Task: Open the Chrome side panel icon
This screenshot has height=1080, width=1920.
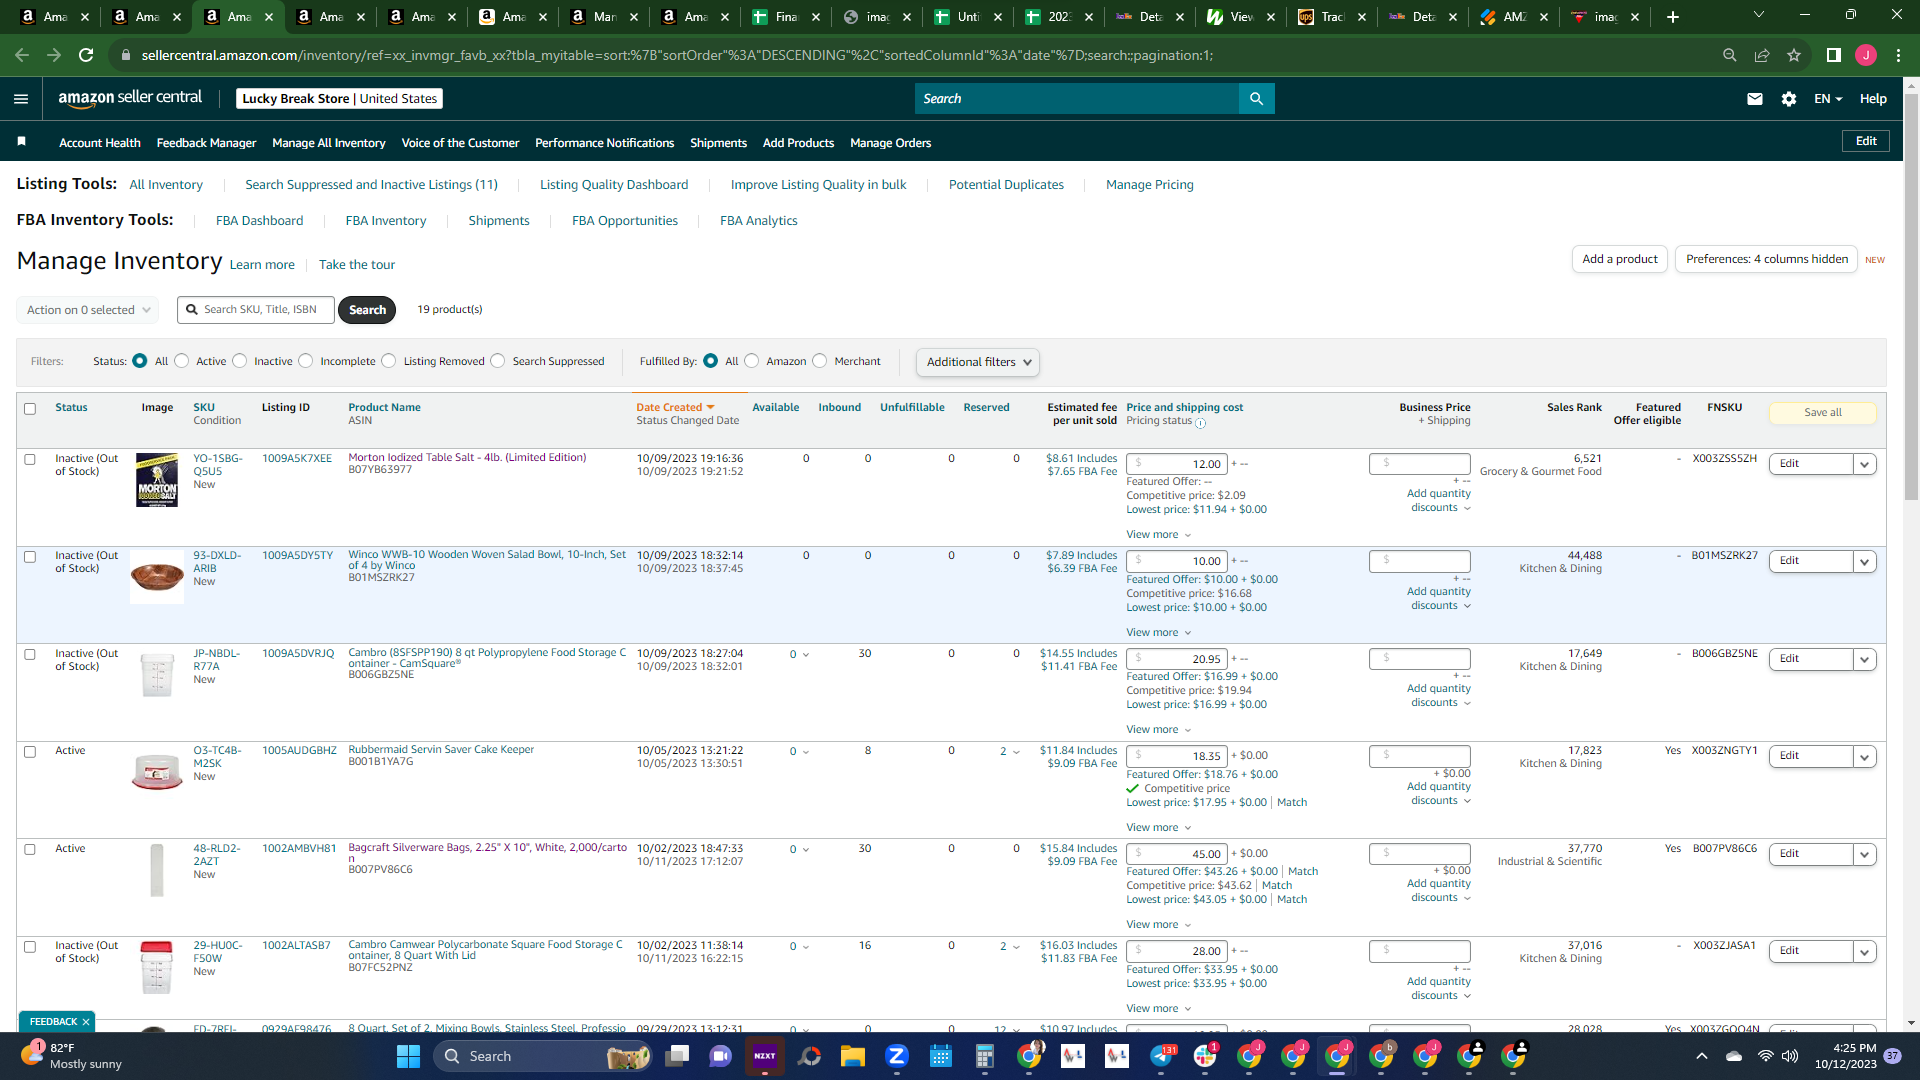Action: 1834,55
